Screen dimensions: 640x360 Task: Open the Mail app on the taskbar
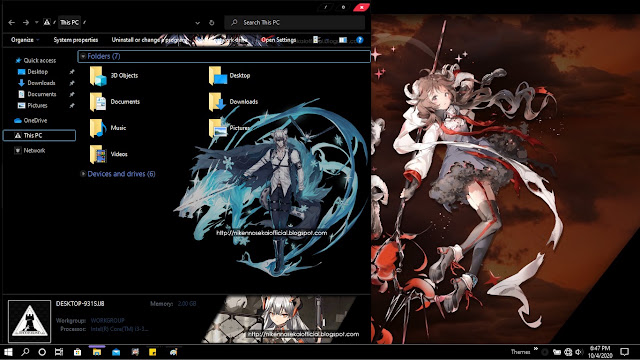(x=116, y=352)
